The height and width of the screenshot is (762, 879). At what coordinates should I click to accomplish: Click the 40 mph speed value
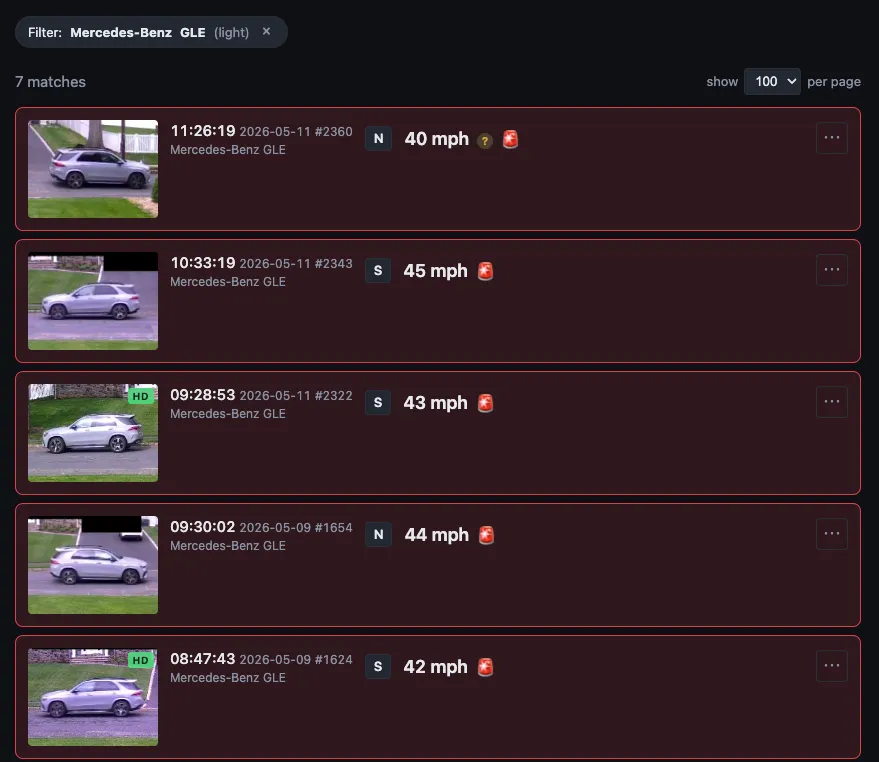click(437, 138)
